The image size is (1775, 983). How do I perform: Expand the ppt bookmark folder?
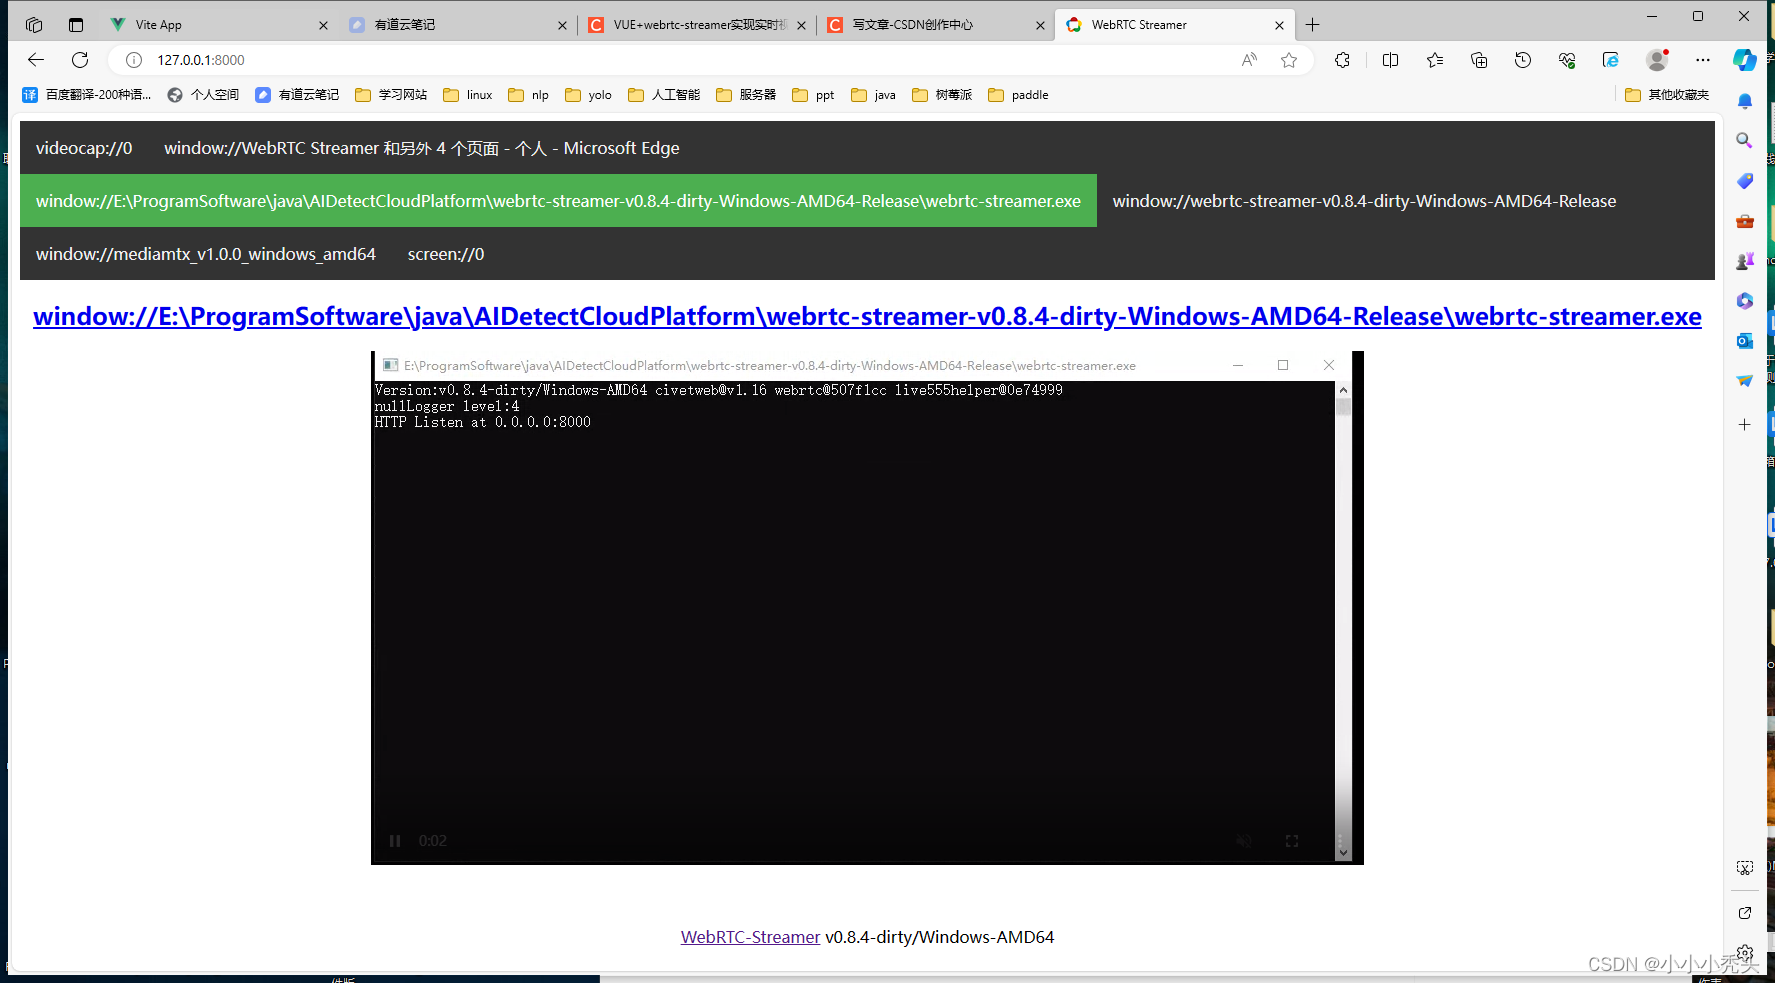point(813,95)
